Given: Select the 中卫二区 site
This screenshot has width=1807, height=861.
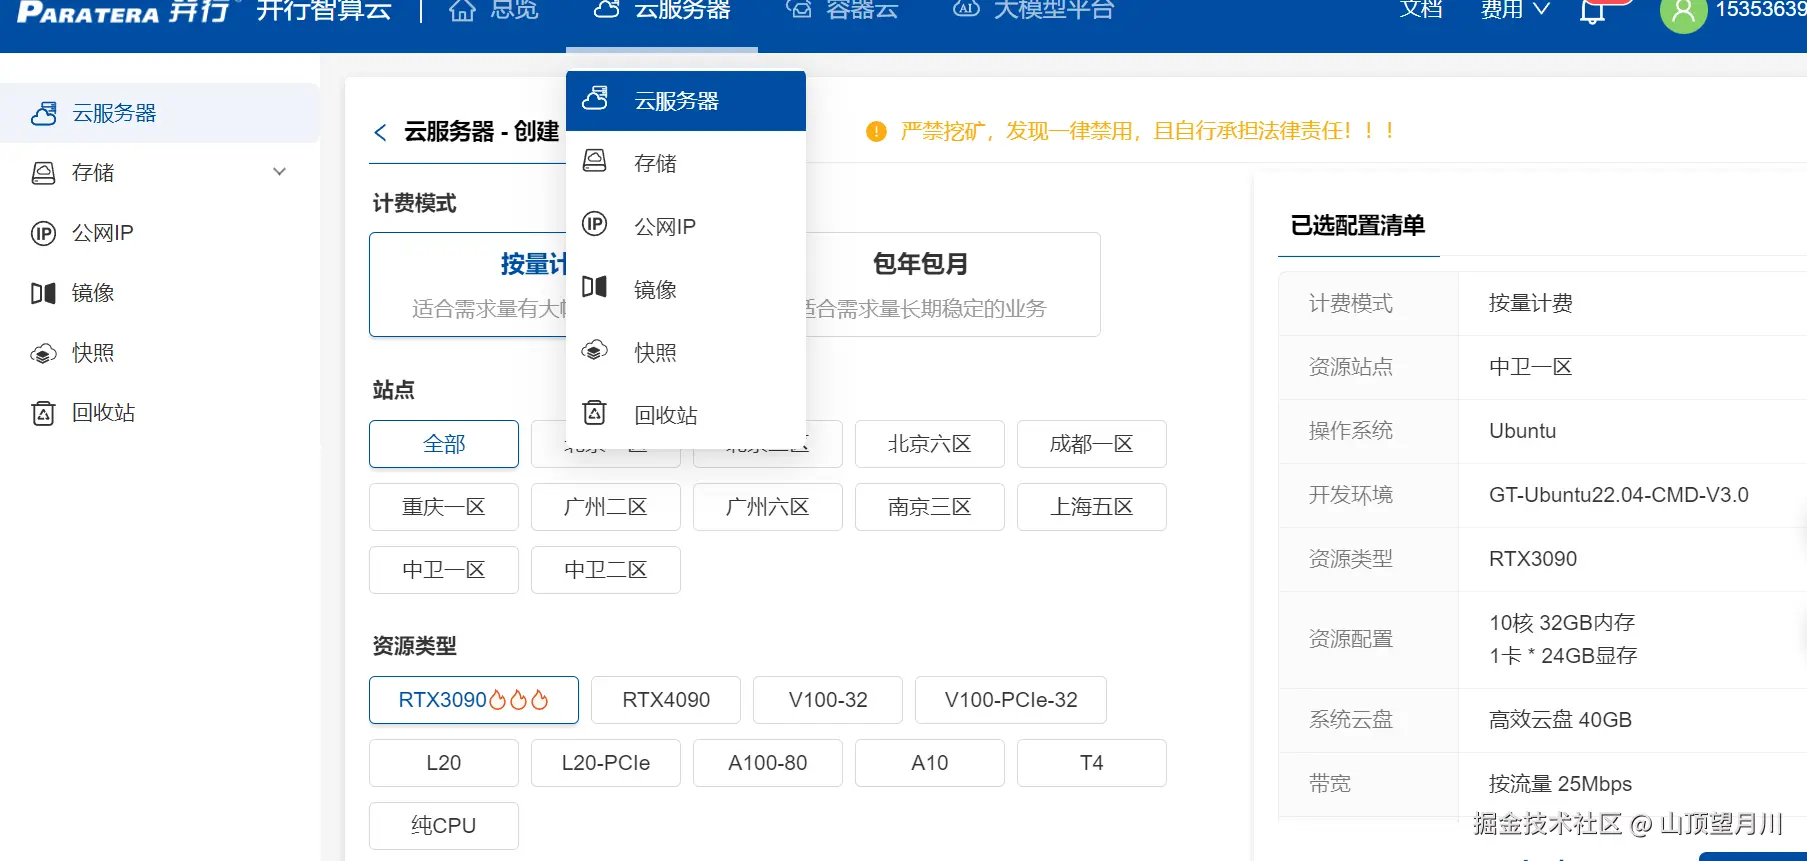Looking at the screenshot, I should pyautogui.click(x=606, y=570).
